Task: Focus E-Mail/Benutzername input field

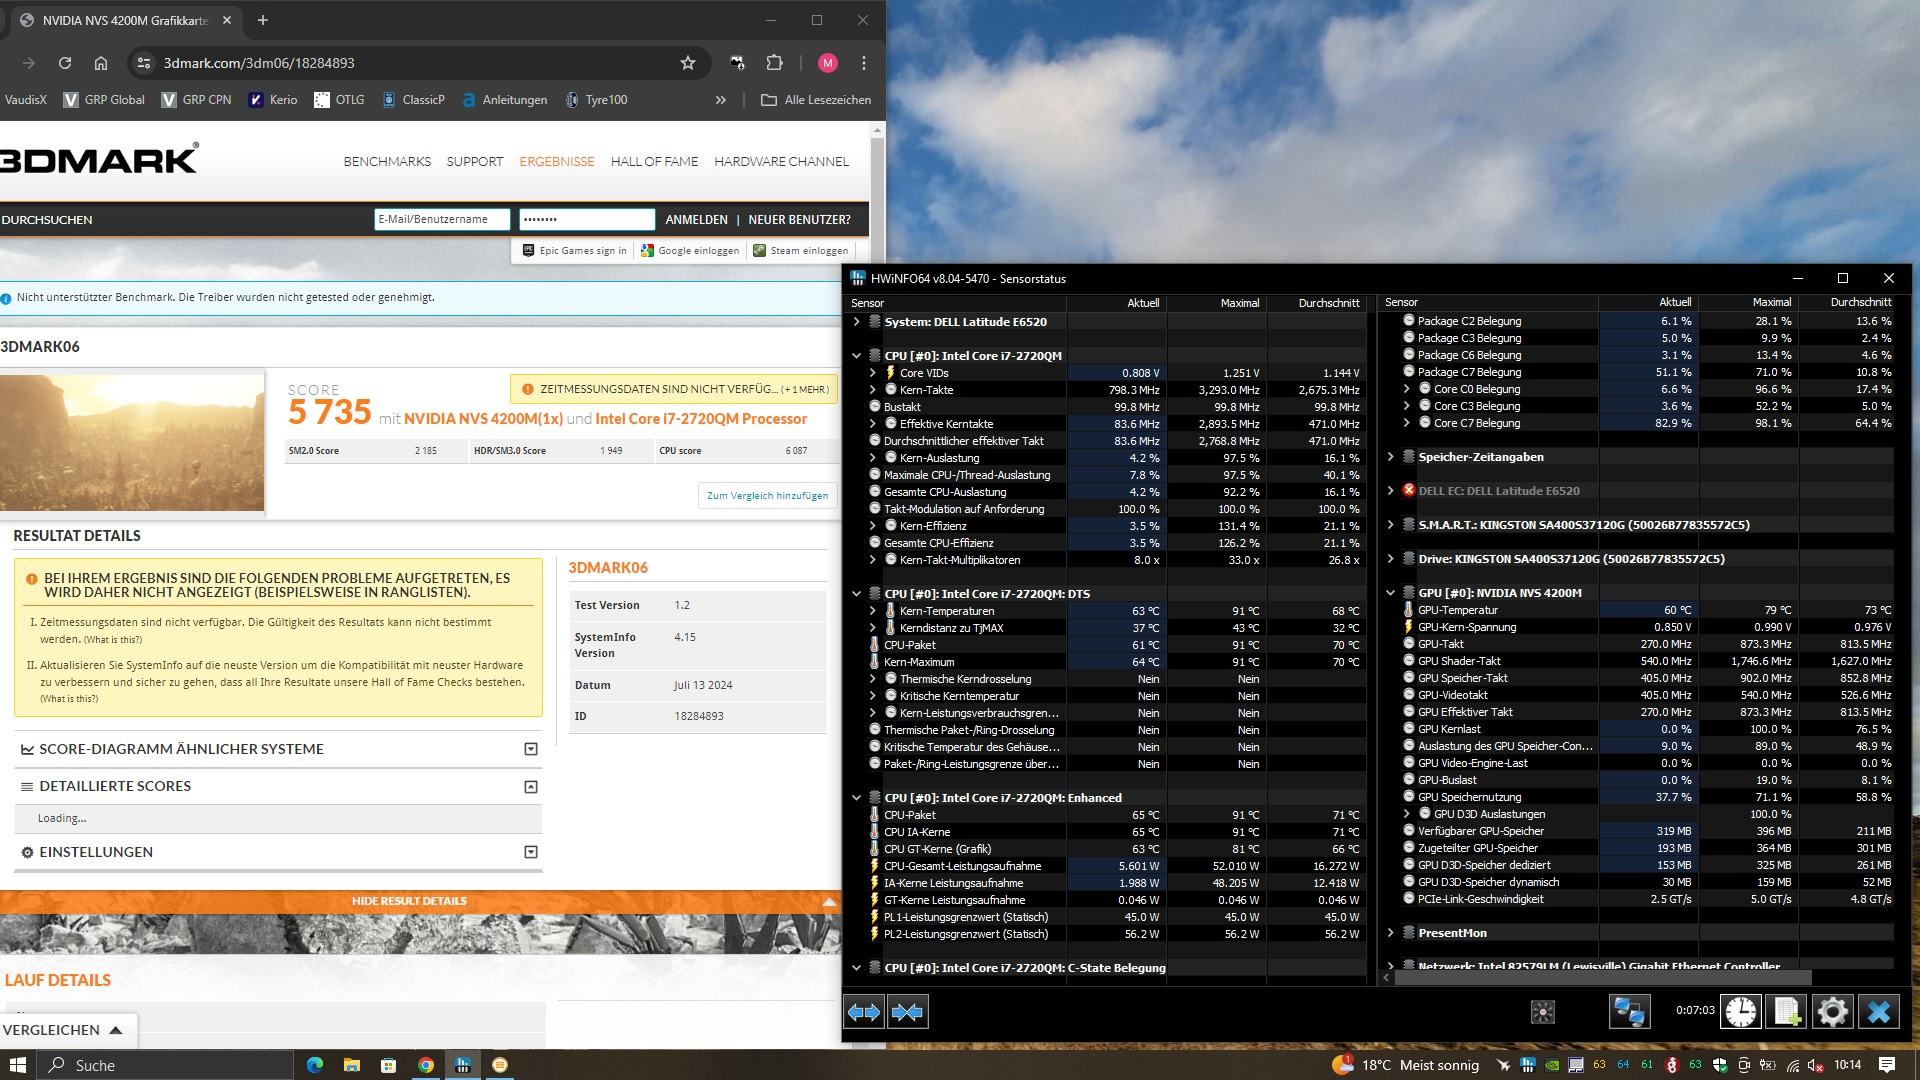Action: [x=442, y=220]
